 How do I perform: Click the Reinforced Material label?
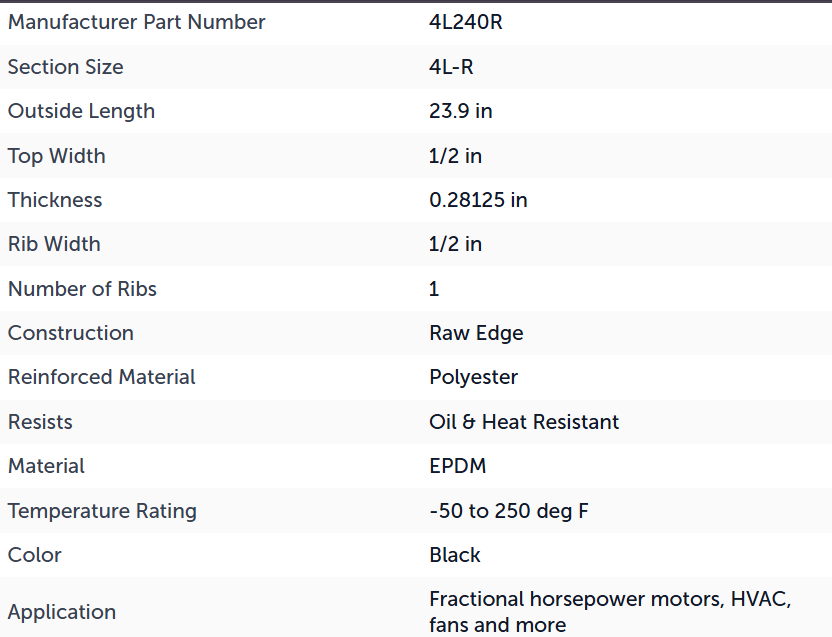tap(101, 377)
